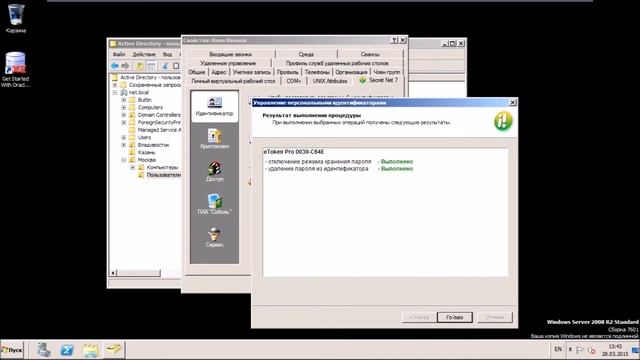The width and height of the screenshot is (640, 360).
Task: Click the EN language indicator
Action: [558, 349]
